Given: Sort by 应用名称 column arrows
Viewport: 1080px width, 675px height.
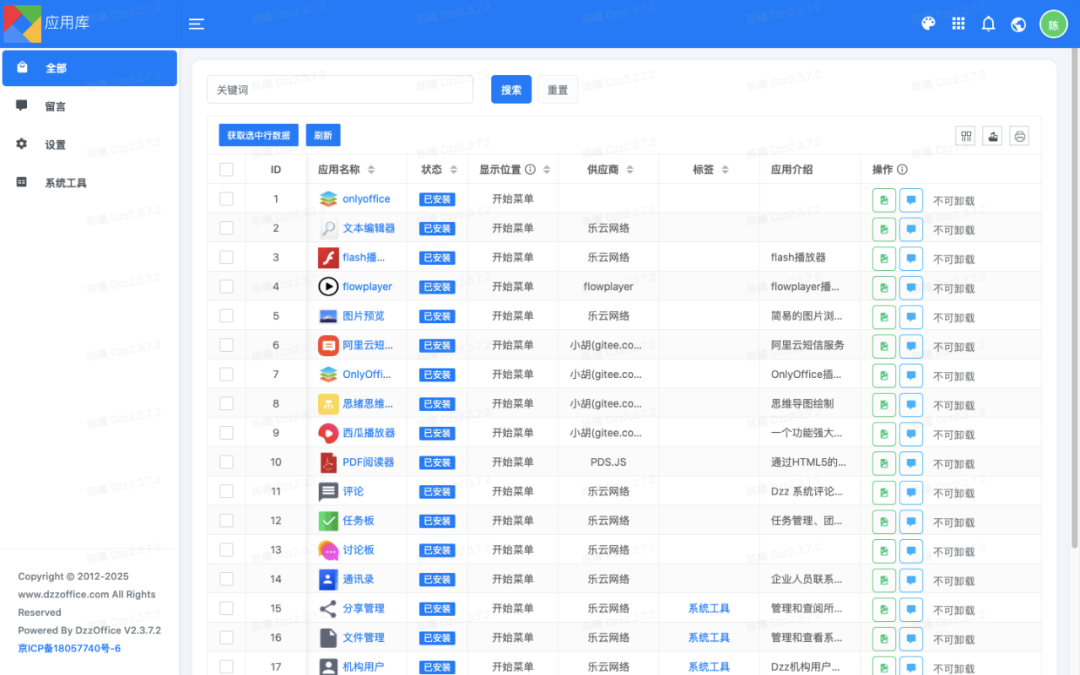Looking at the screenshot, I should click(371, 169).
